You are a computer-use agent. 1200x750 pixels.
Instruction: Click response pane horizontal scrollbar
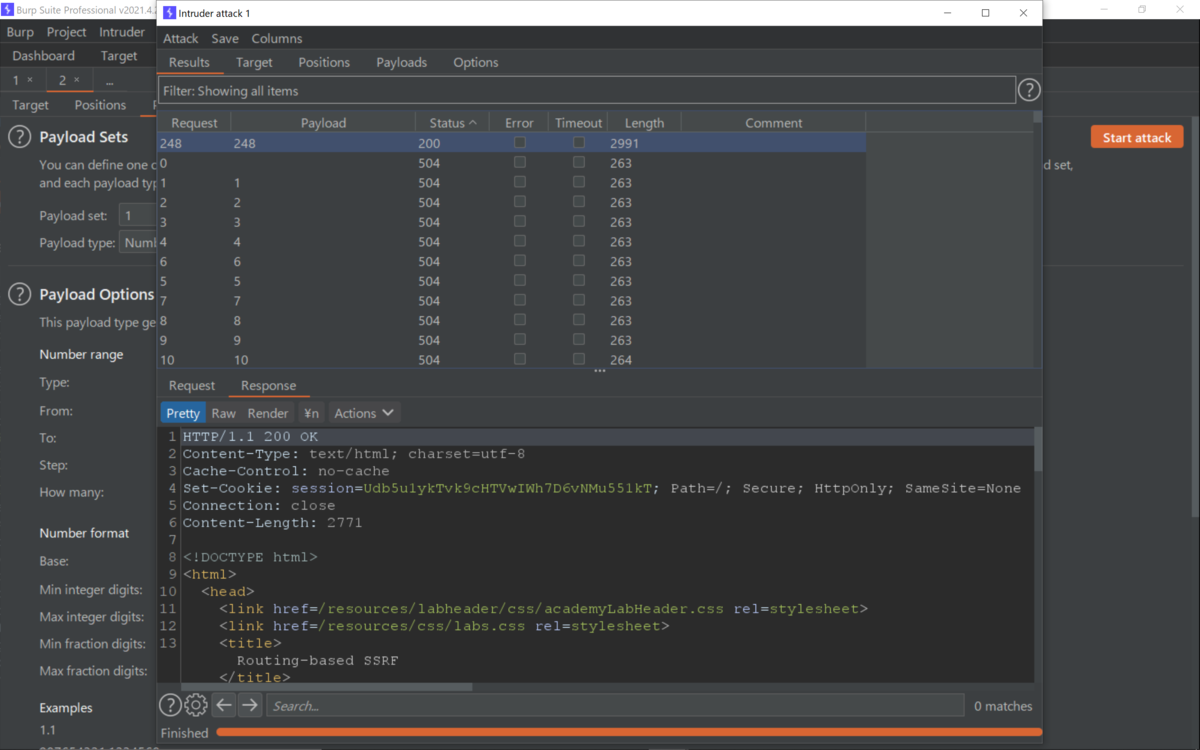[x=326, y=687]
